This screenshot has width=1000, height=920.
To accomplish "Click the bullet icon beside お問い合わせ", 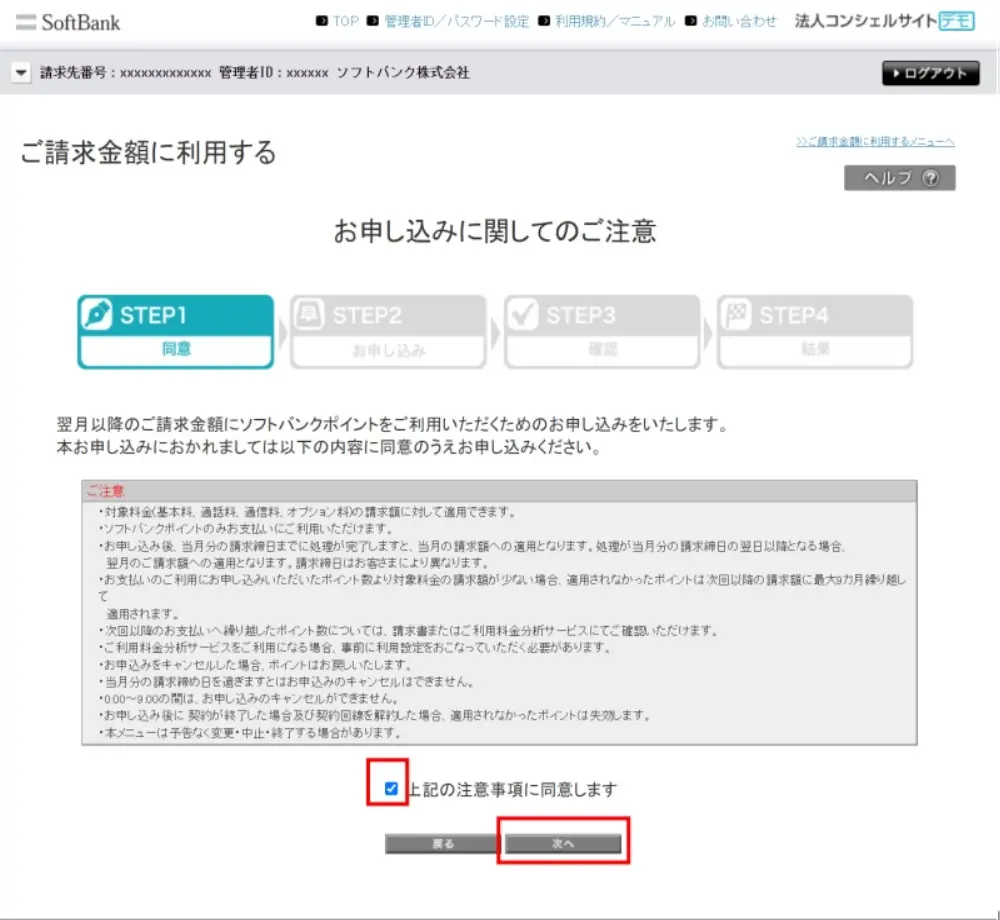I will (x=691, y=21).
